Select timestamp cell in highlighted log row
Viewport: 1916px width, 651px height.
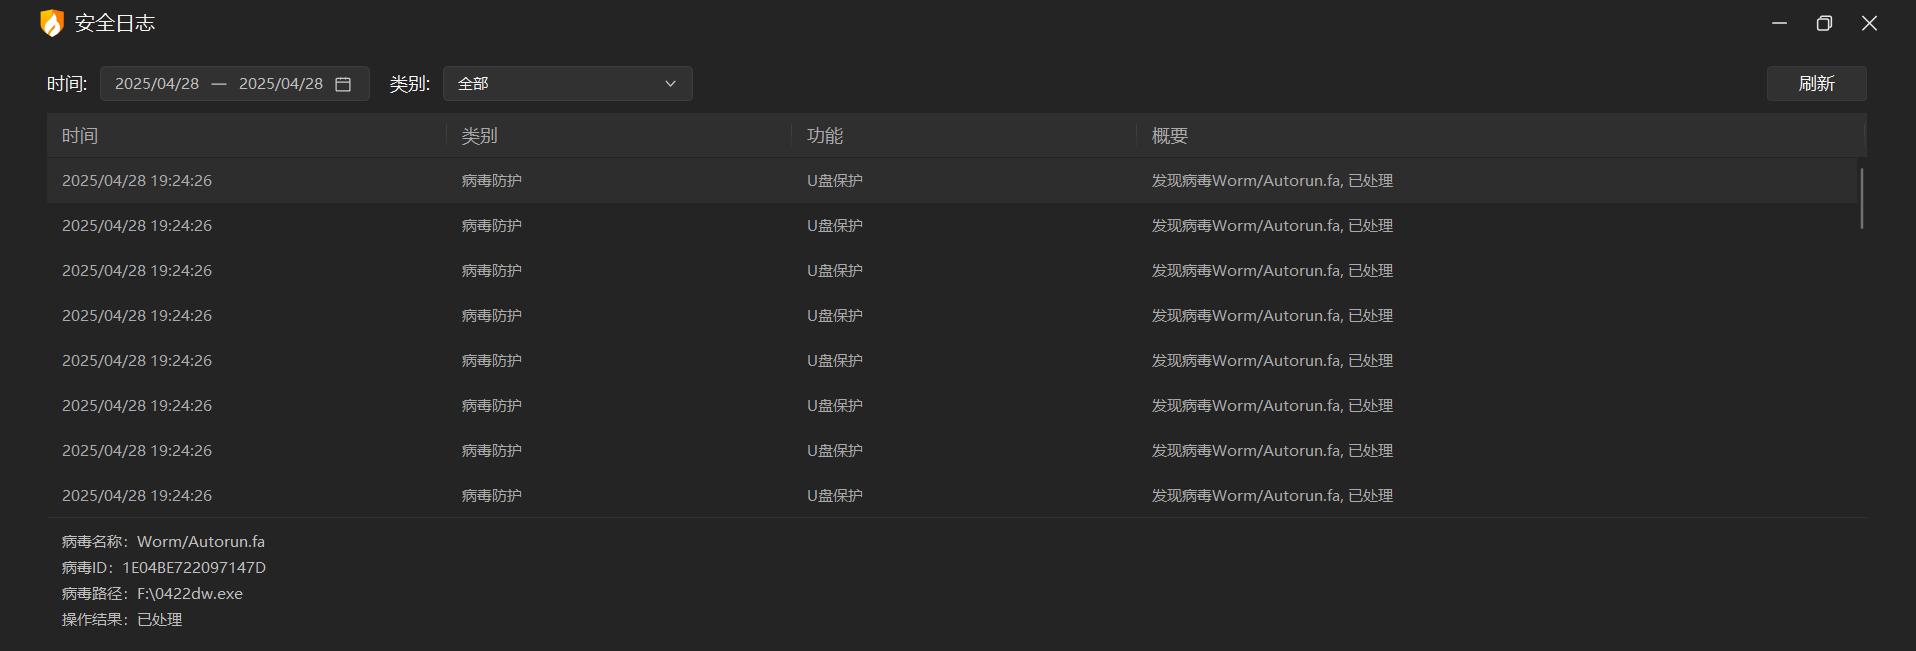point(137,181)
